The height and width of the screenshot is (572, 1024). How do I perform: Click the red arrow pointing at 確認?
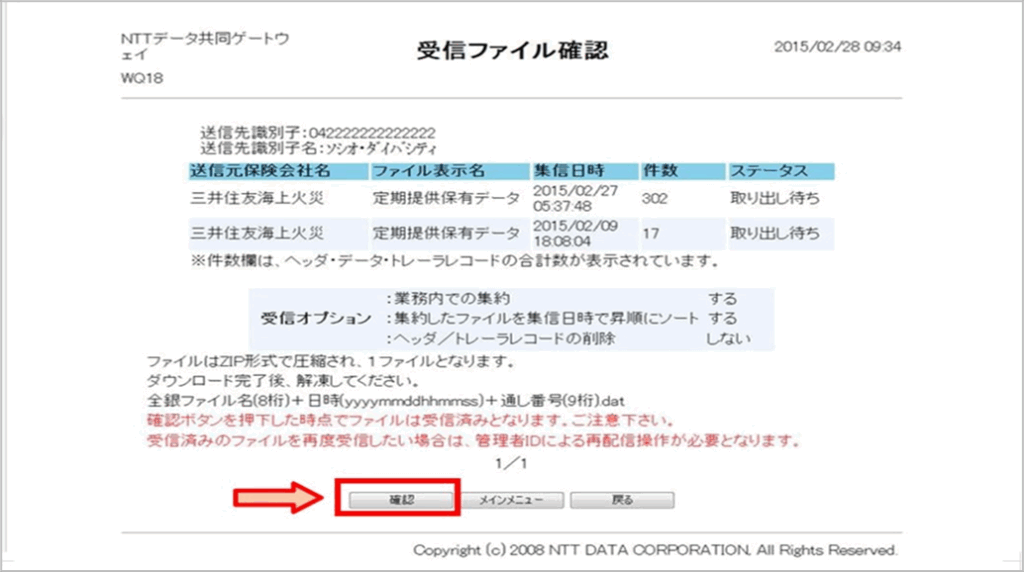(280, 499)
